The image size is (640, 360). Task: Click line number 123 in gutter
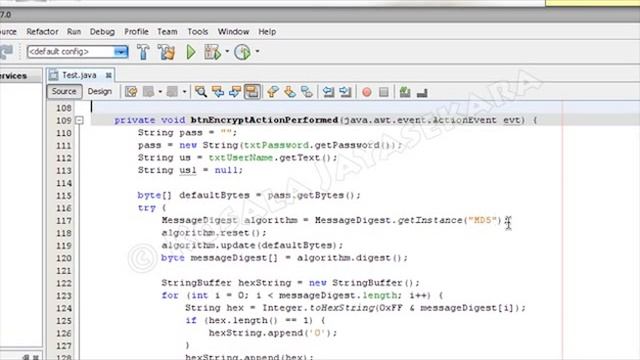pyautogui.click(x=64, y=296)
